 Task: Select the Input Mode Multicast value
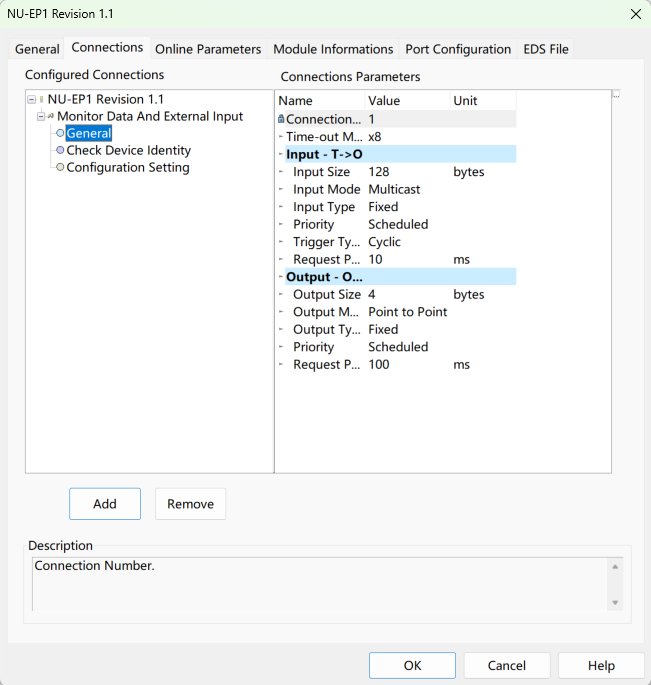click(x=394, y=190)
